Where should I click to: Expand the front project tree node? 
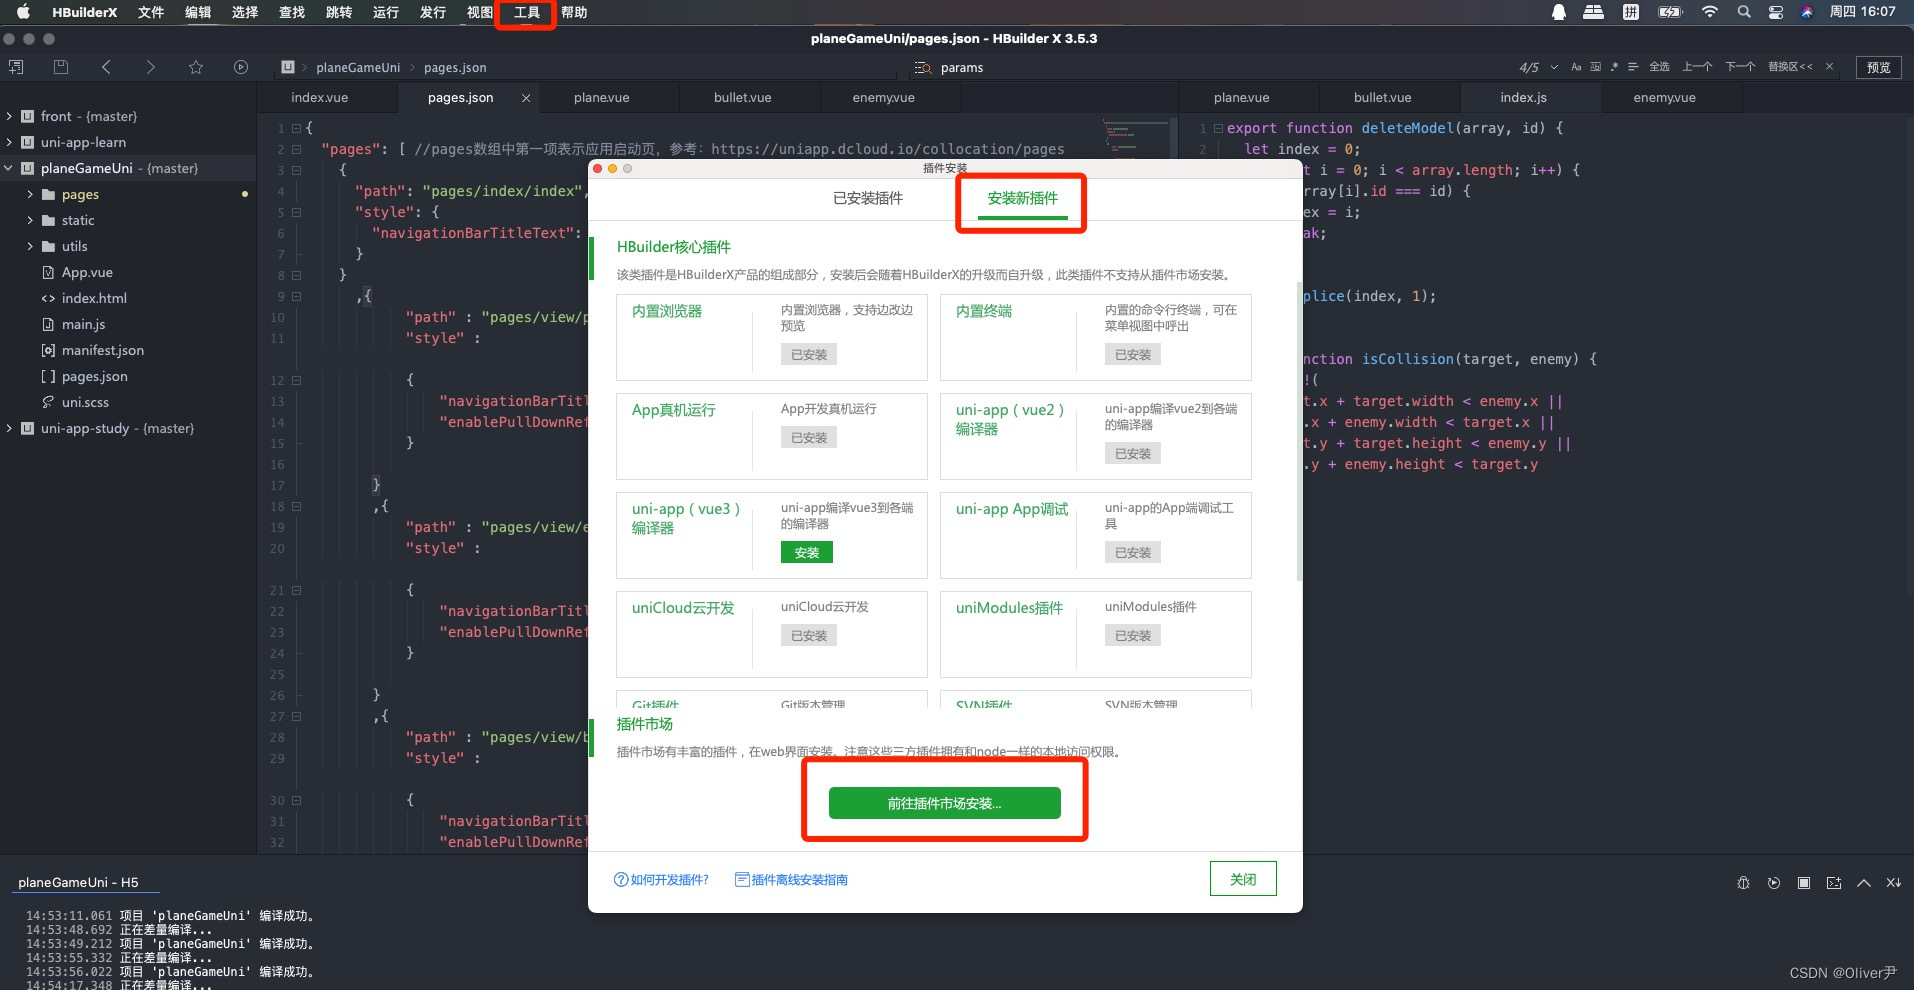(9, 116)
